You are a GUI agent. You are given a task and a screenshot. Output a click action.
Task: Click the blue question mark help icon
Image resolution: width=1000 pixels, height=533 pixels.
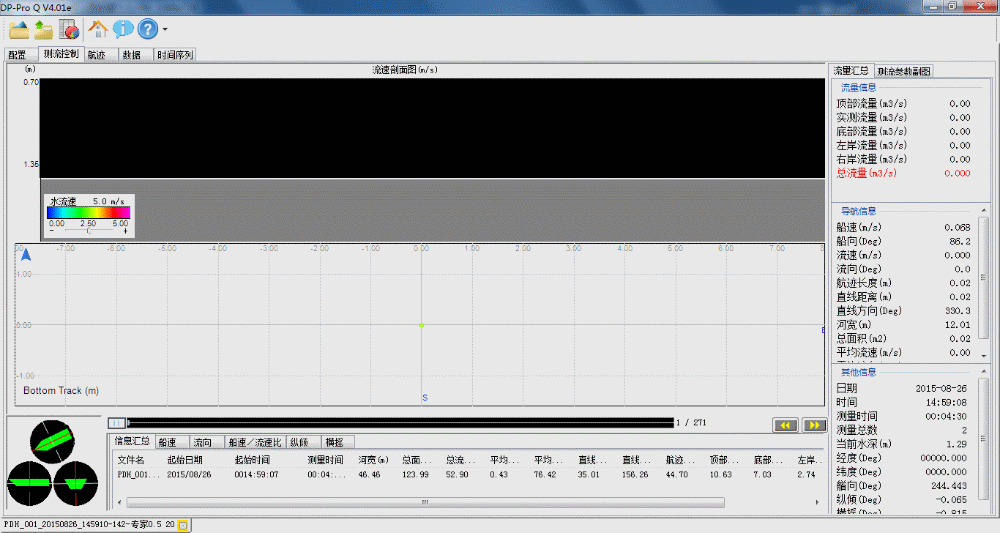(x=147, y=29)
